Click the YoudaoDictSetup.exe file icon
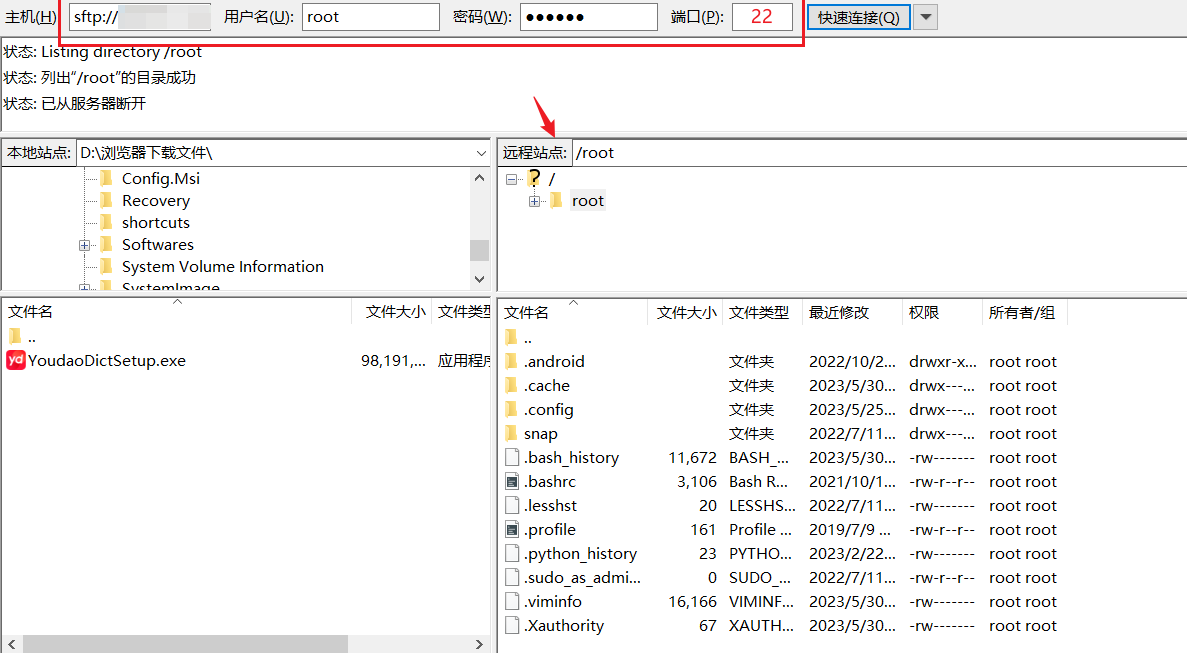1187x653 pixels. point(16,360)
